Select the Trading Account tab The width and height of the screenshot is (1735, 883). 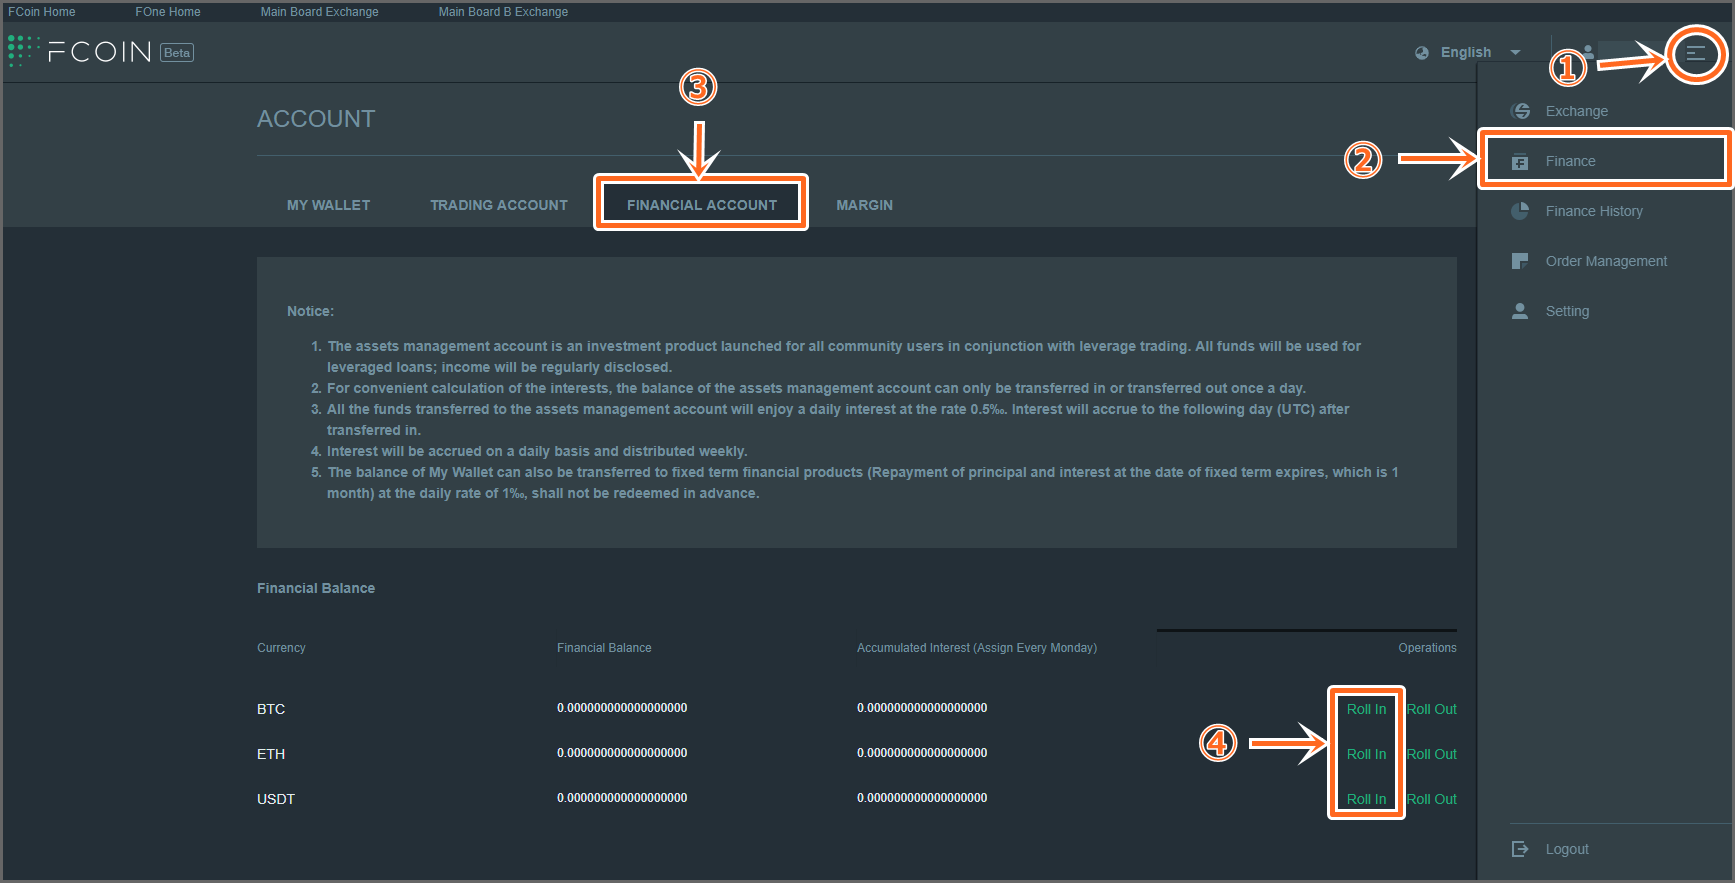(x=498, y=205)
